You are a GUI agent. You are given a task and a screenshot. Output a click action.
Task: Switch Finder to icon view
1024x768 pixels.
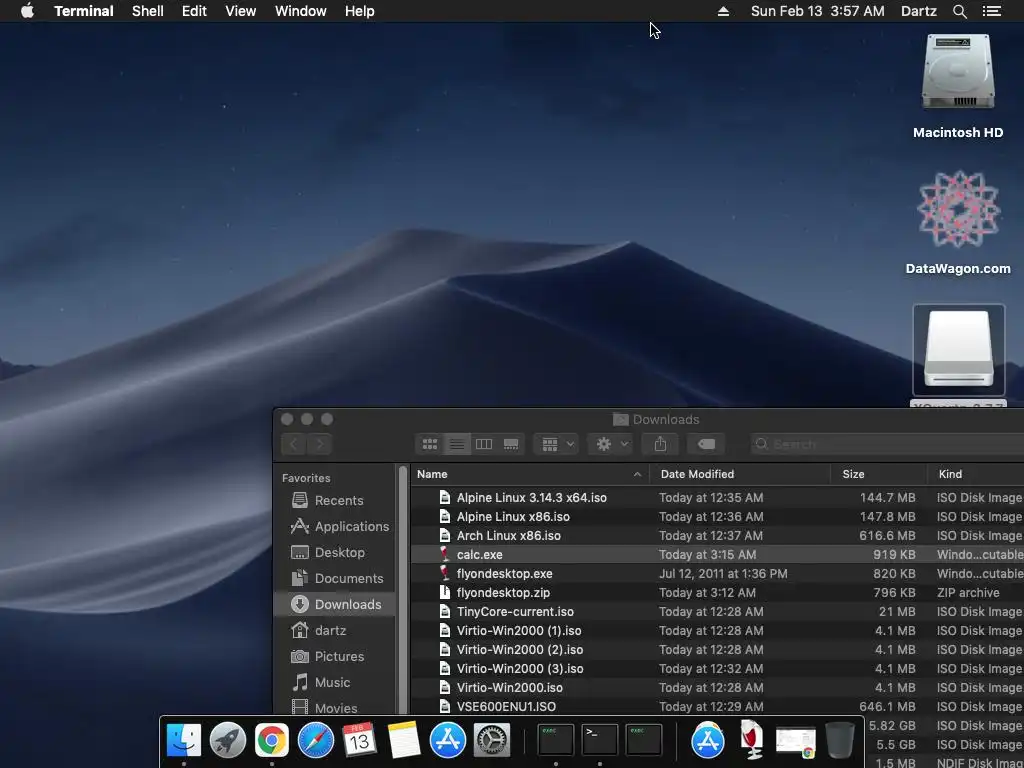tap(430, 444)
